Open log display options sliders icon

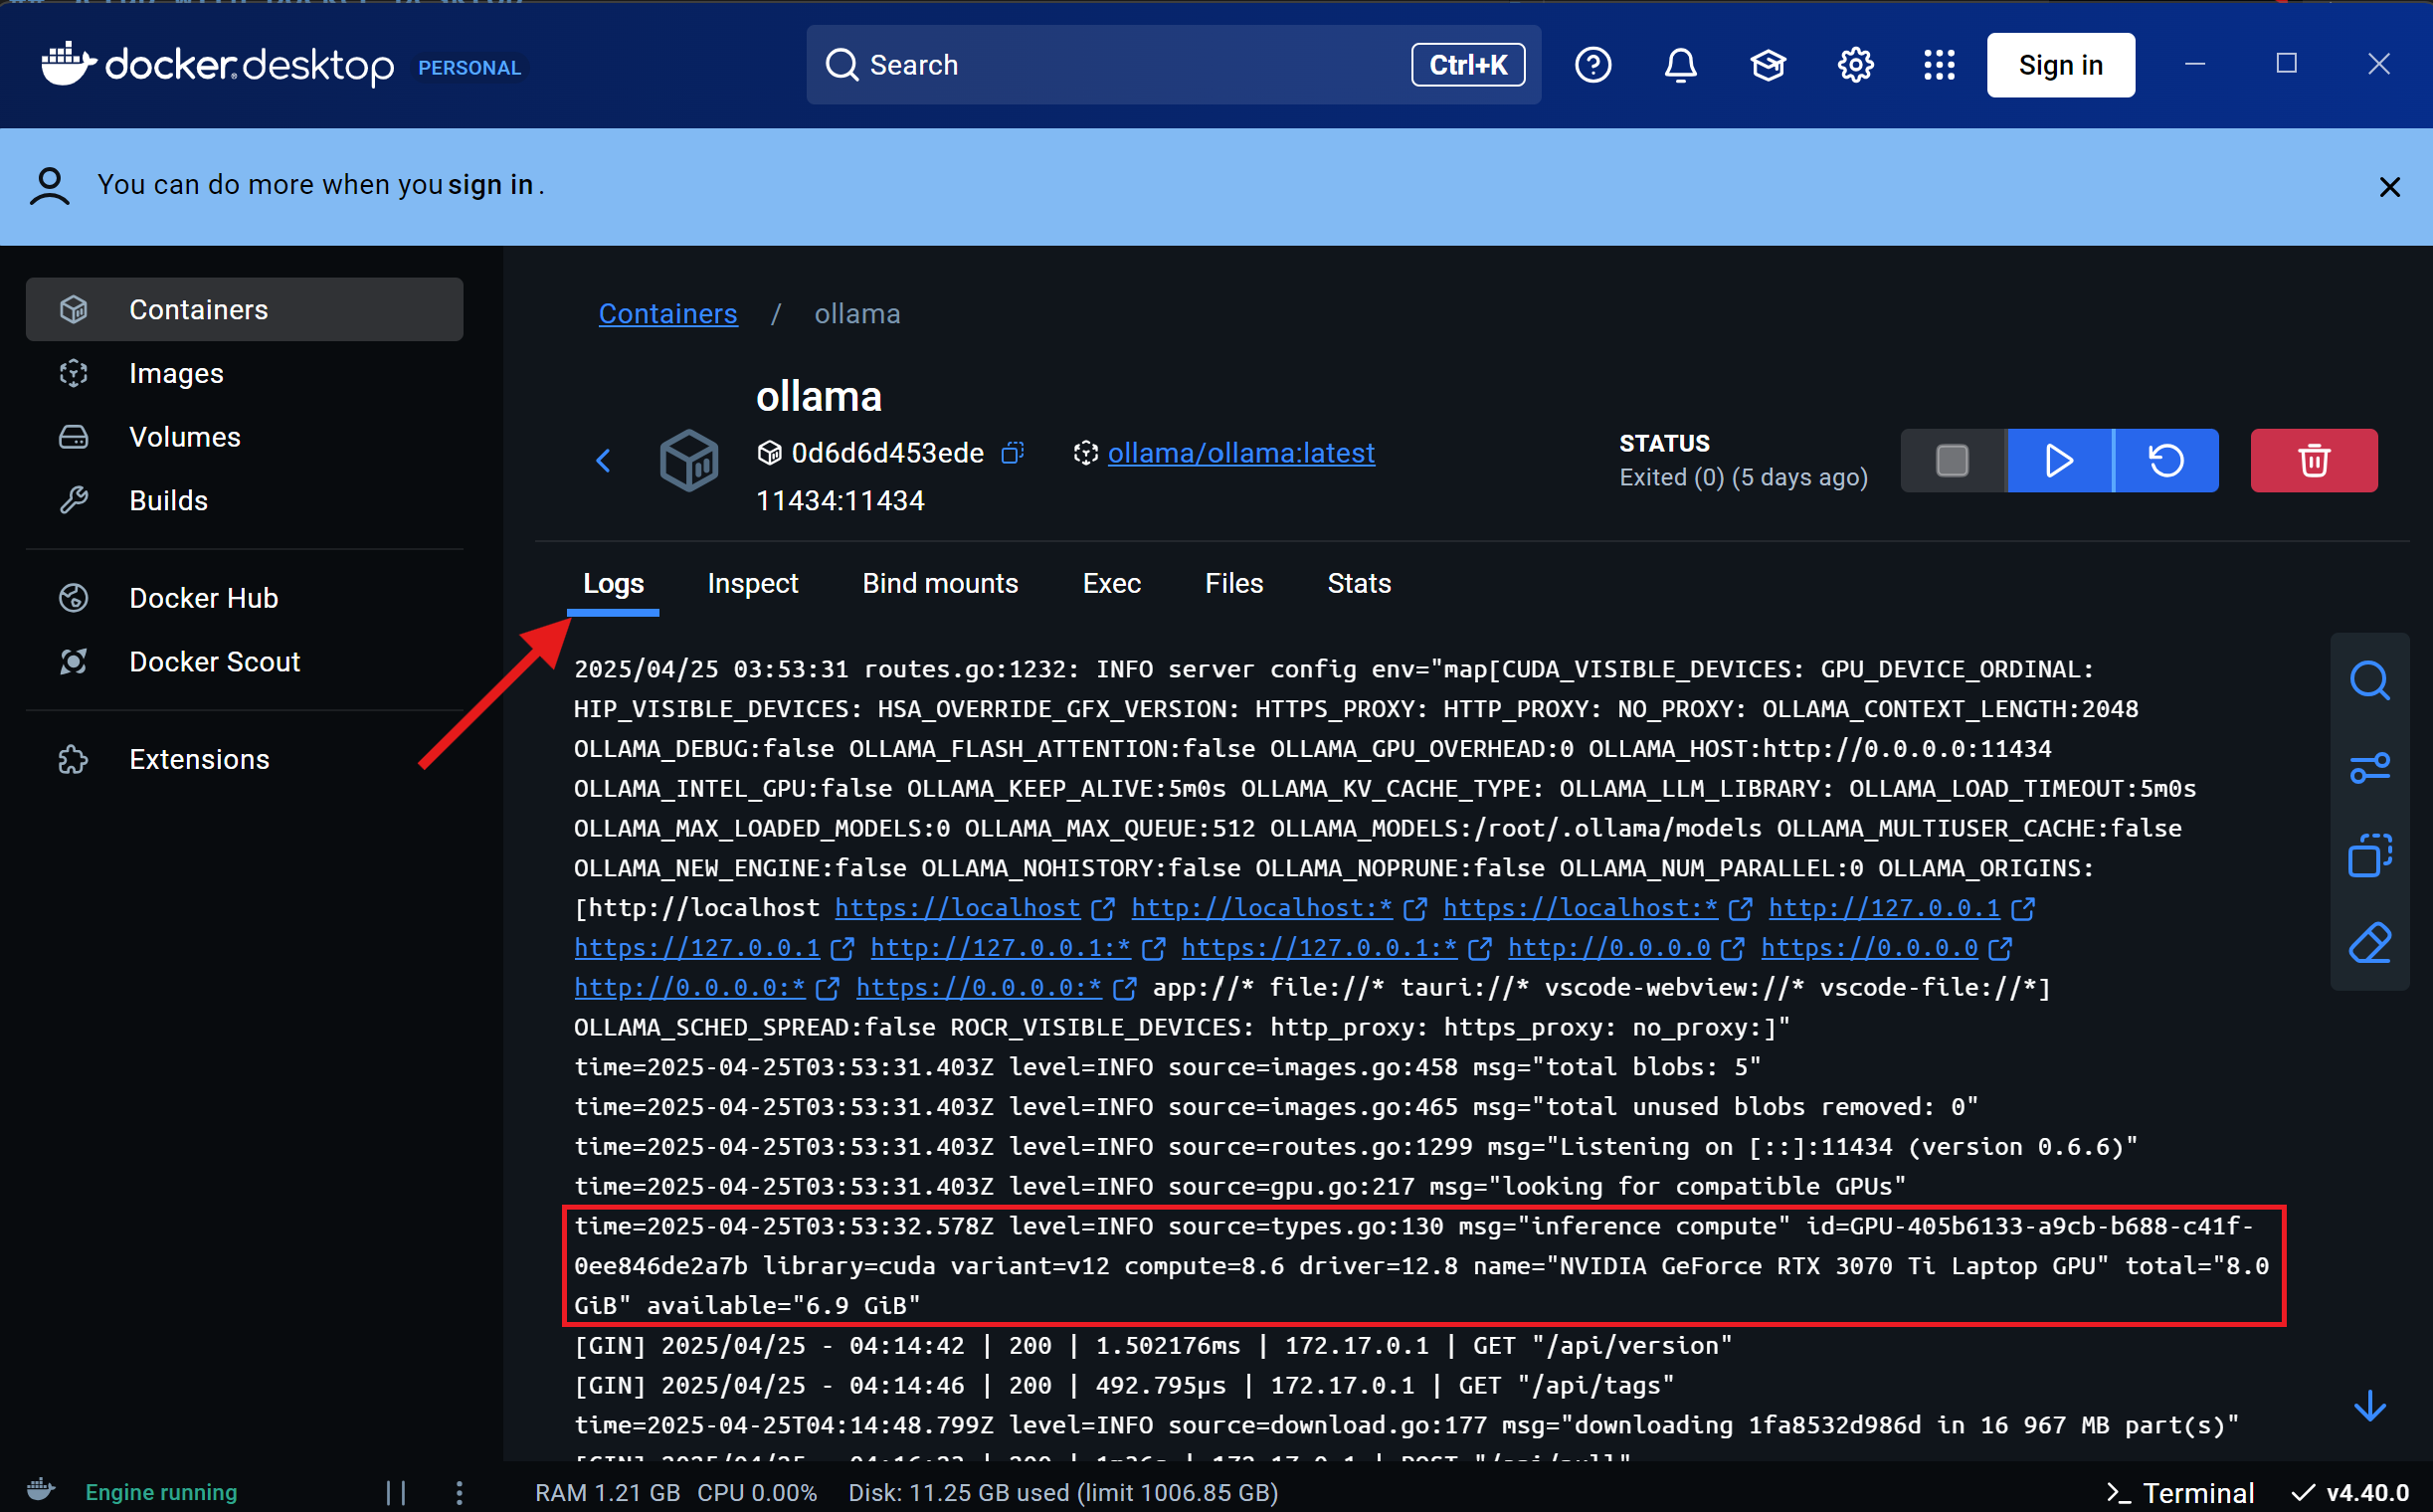[x=2369, y=768]
